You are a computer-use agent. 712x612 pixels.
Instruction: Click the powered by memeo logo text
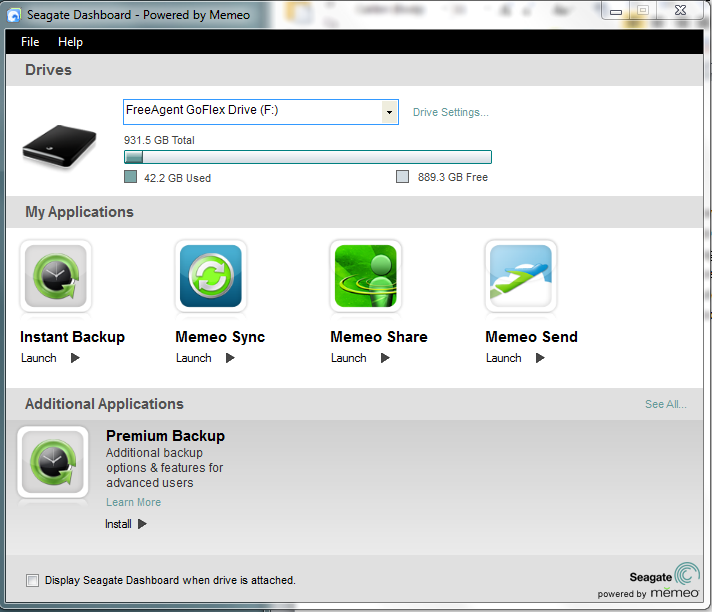648,593
